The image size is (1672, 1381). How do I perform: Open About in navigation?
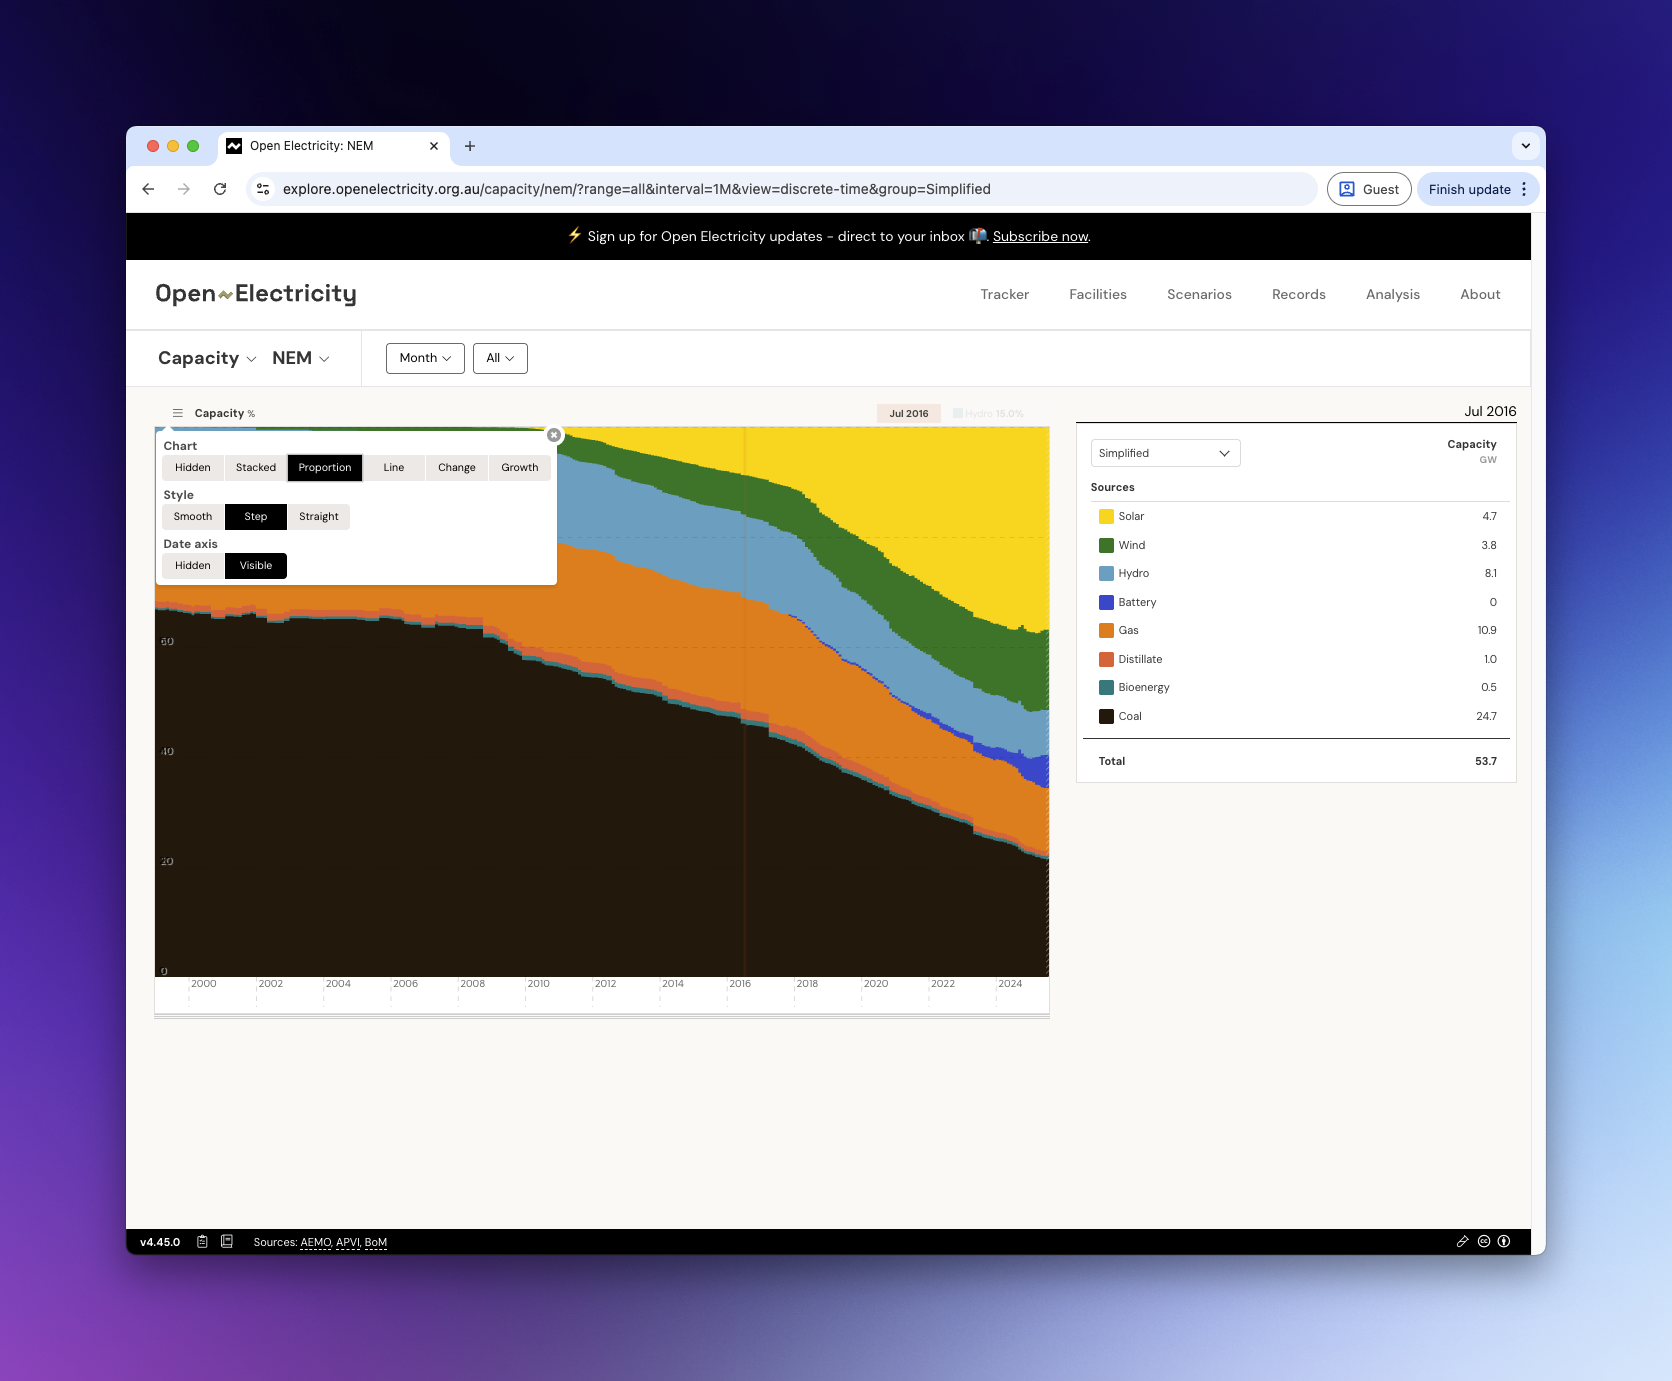tap(1480, 294)
